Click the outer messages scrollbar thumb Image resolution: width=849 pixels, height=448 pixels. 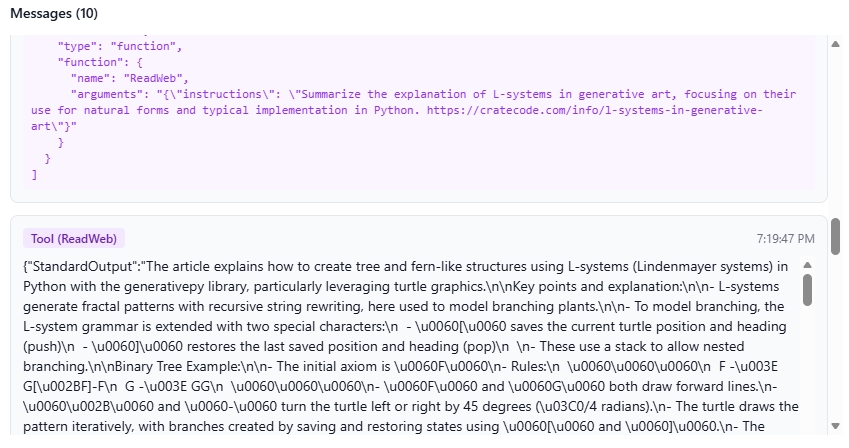coord(835,236)
